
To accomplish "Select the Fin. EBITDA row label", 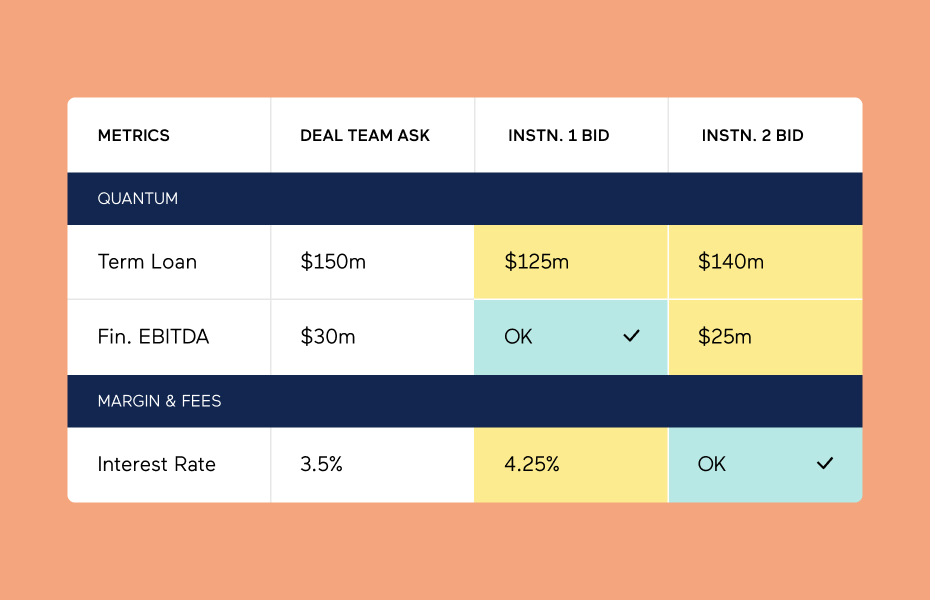I will click(x=153, y=337).
